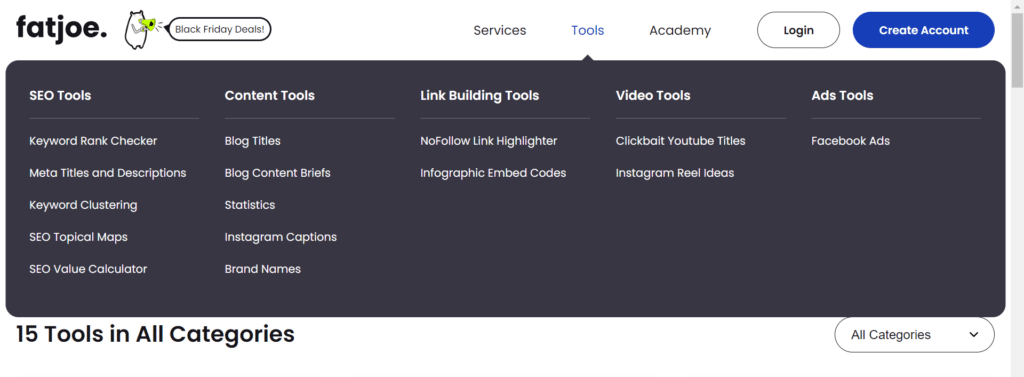Click the bear mascot with megaphone icon
The image size is (1024, 377).
click(144, 30)
